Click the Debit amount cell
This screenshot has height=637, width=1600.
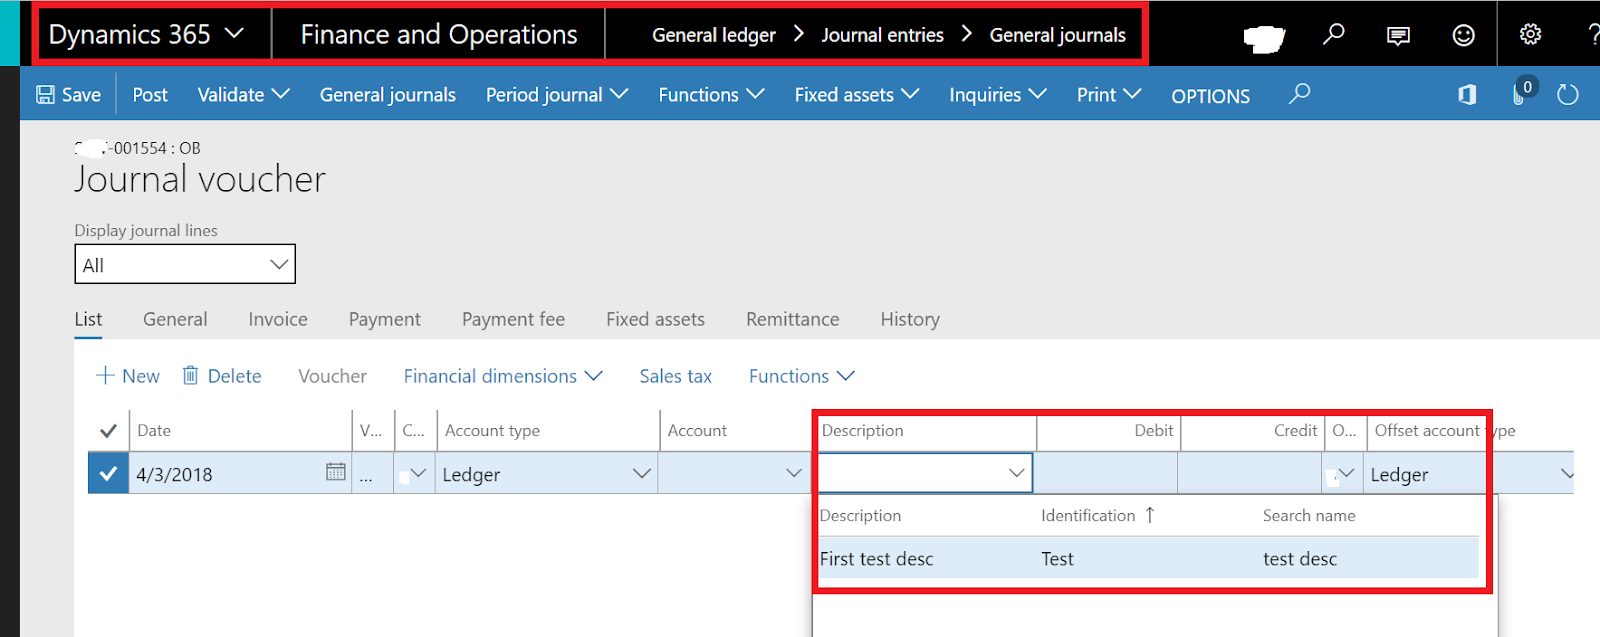[1105, 474]
